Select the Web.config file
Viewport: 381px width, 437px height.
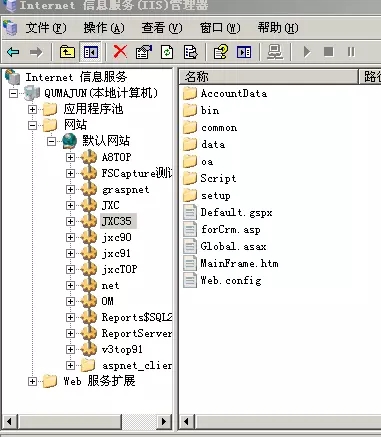[x=231, y=280]
